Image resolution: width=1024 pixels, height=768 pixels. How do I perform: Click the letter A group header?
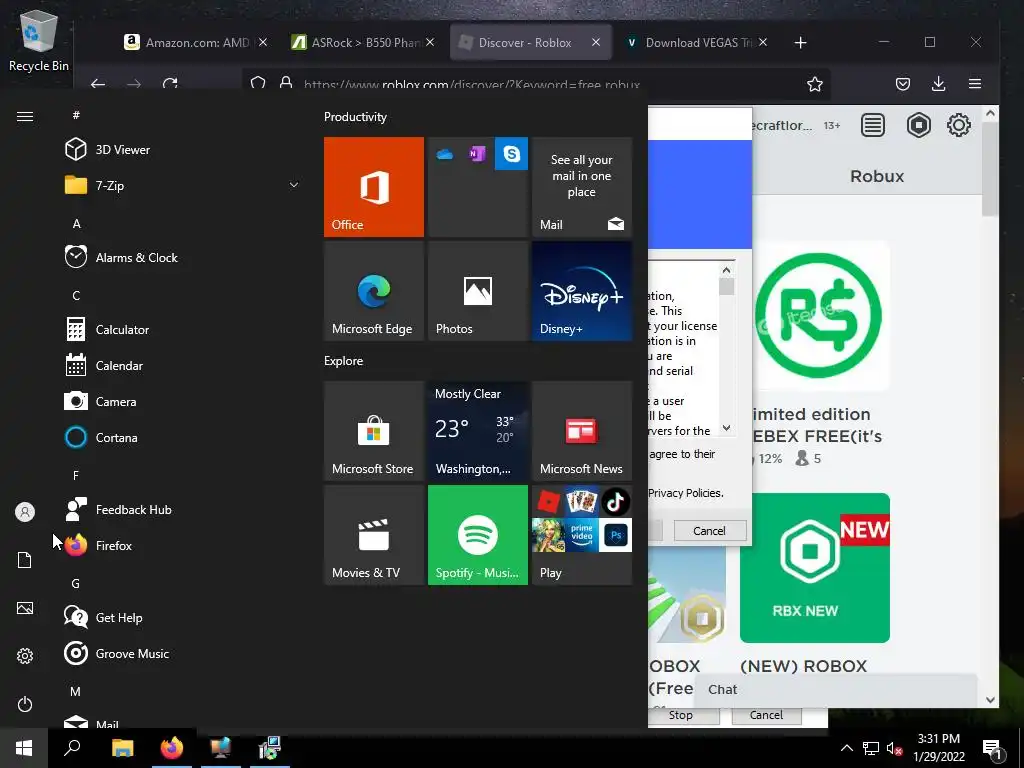coord(76,223)
